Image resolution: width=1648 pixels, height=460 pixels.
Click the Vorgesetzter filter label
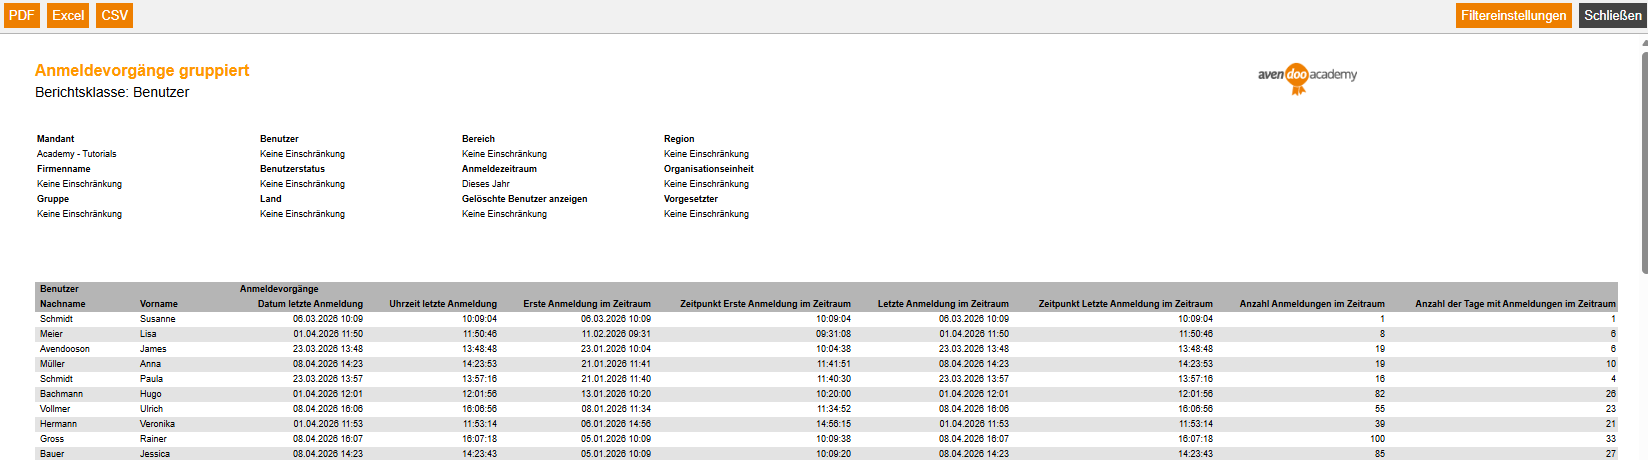coord(691,199)
